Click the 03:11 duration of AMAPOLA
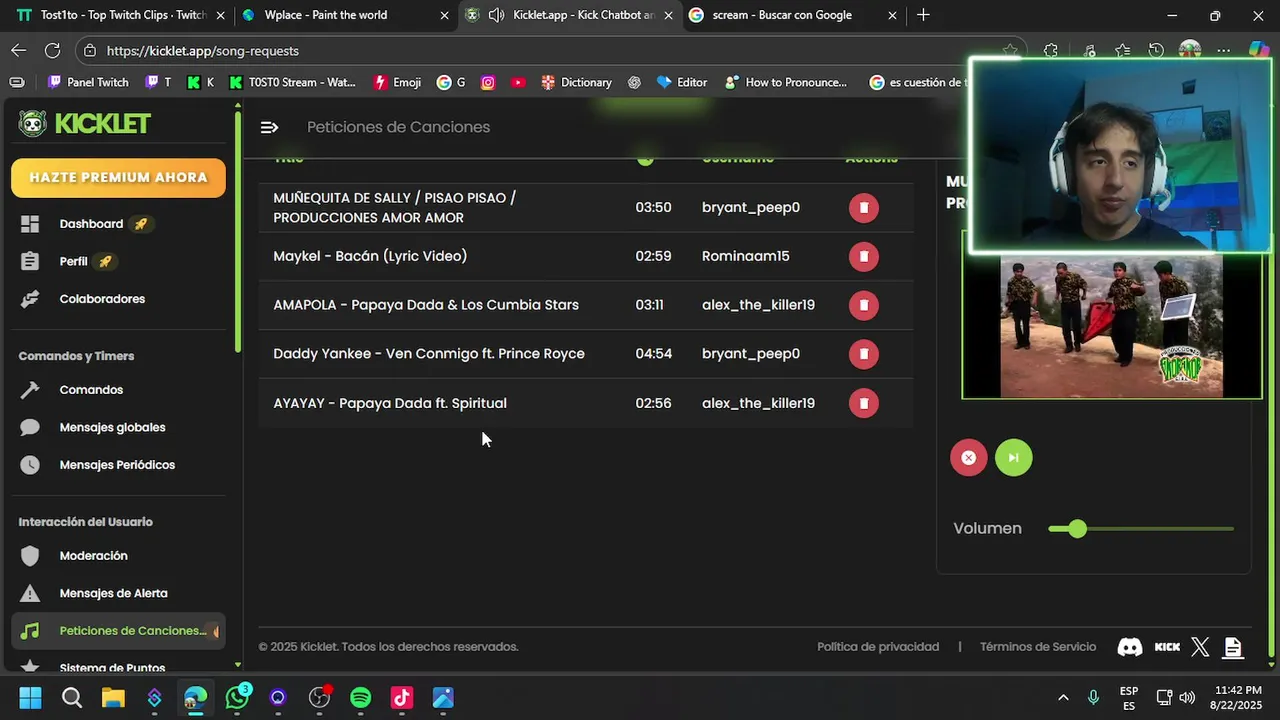The image size is (1280, 720). tap(649, 305)
